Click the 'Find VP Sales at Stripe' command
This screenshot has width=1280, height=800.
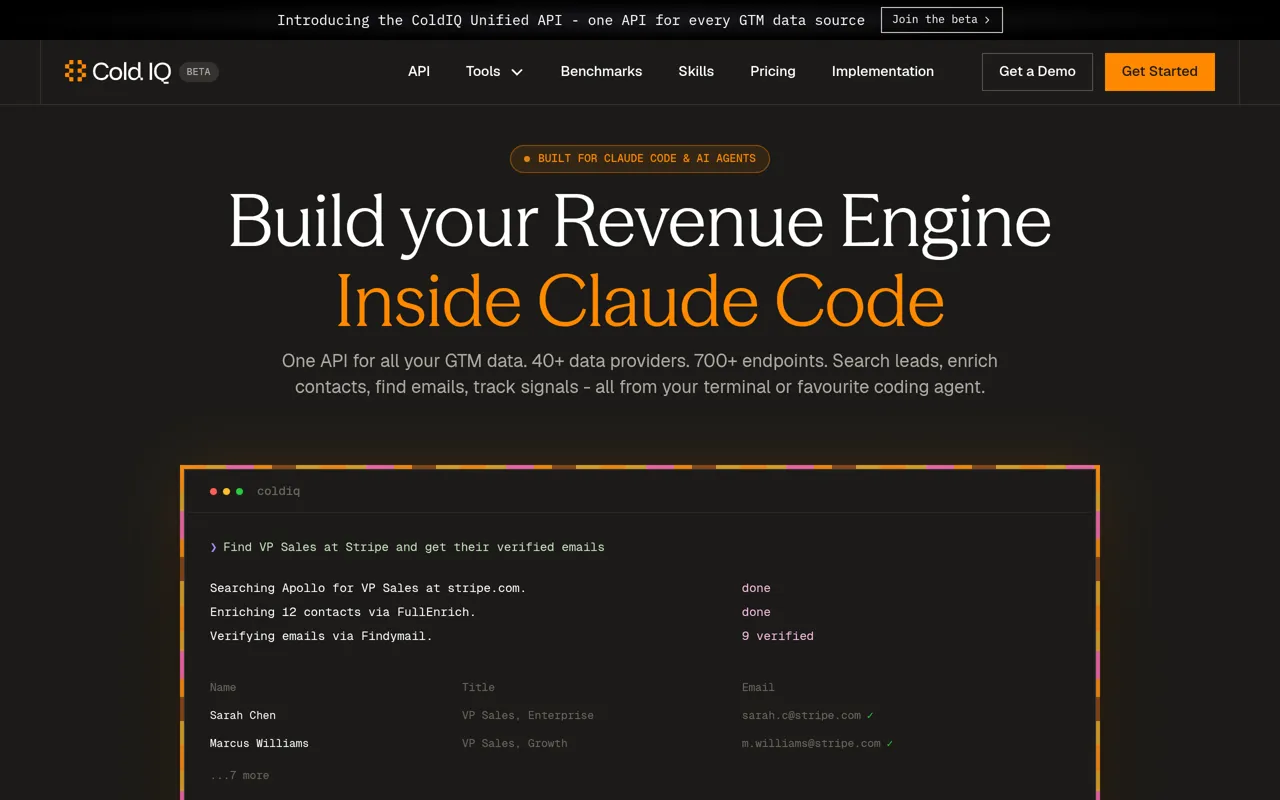click(413, 547)
